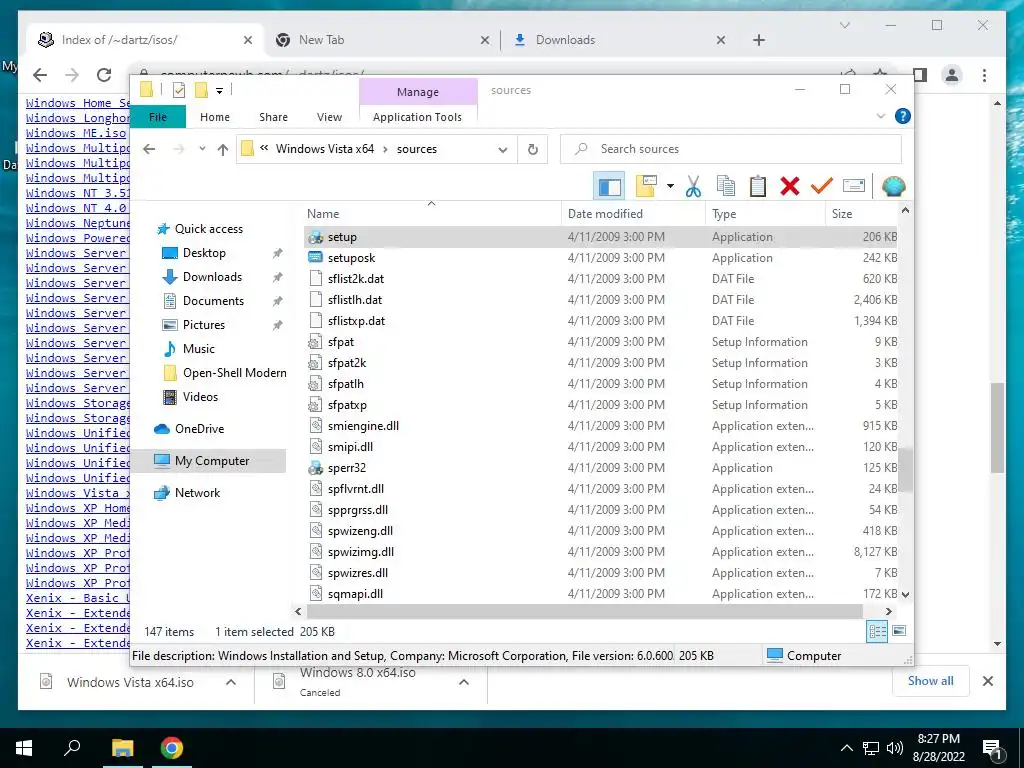Click the Copy icon in Explorer toolbar
This screenshot has height=768, width=1024.
(x=726, y=187)
